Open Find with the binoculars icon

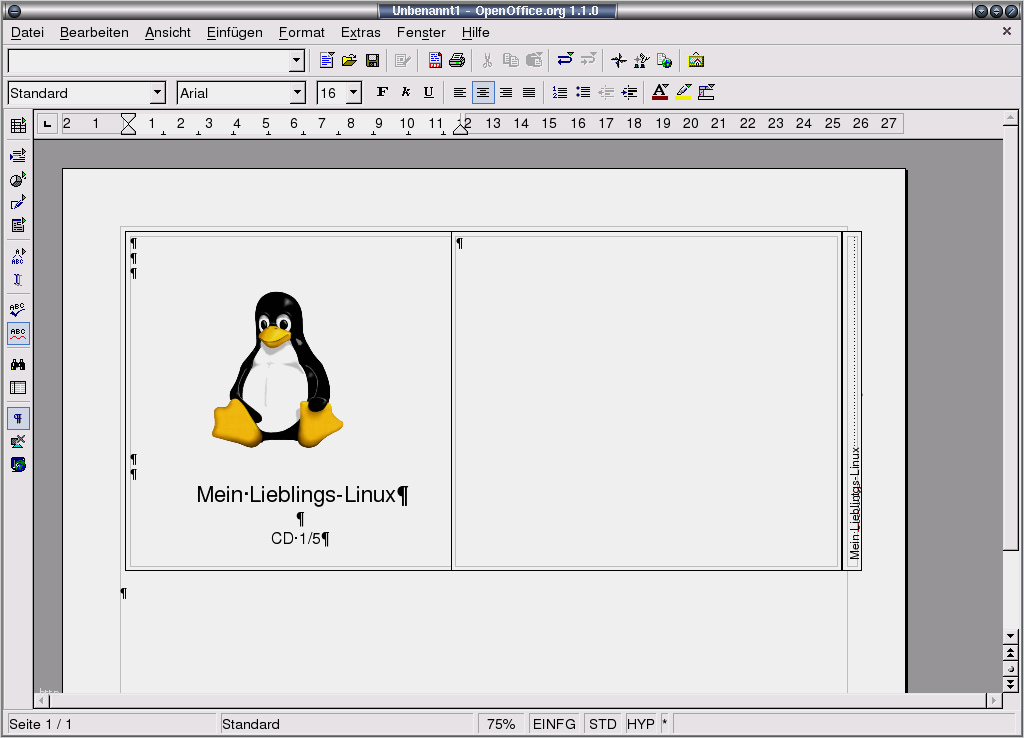(18, 364)
